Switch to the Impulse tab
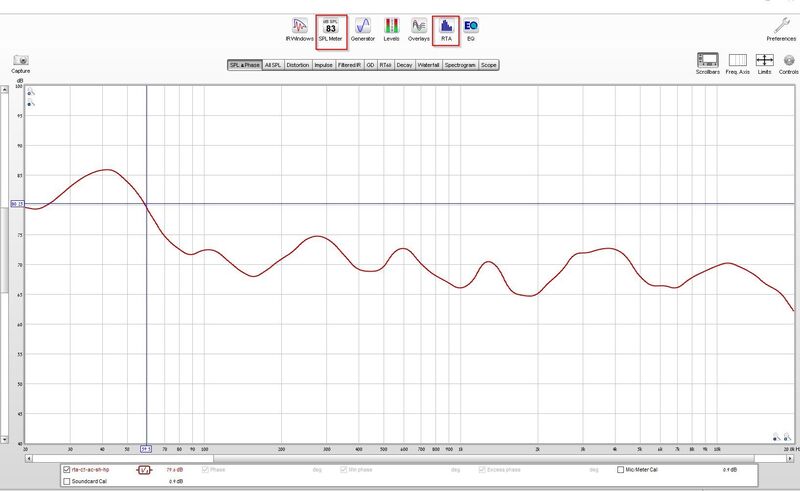Screen dimensions: 800x491 tap(323, 65)
